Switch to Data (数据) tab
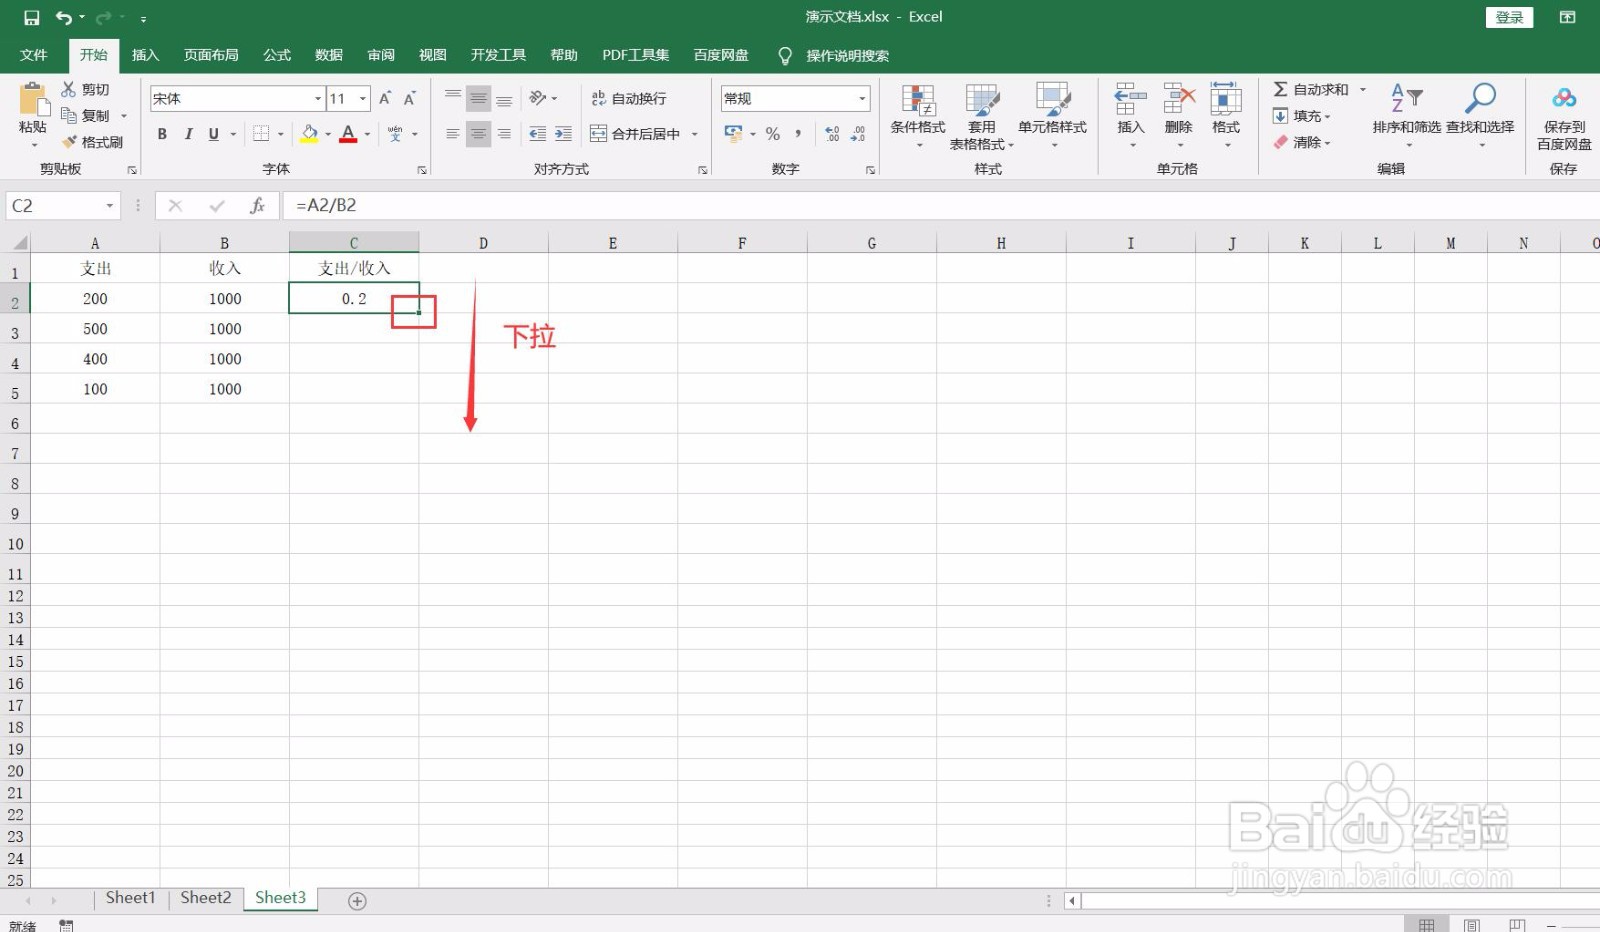This screenshot has width=1600, height=932. (x=329, y=55)
